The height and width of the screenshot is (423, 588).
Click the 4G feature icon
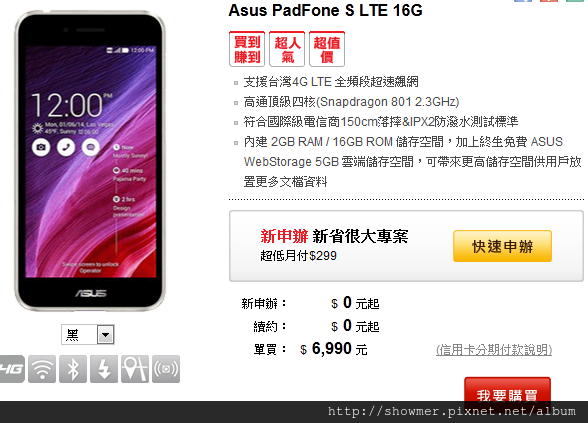coord(12,369)
